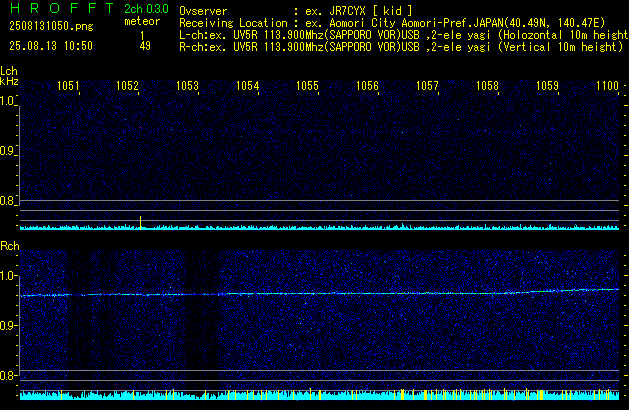Viewport: 629px width, 410px height.
Task: Click the cyan Lch level graph strip
Action: point(319,227)
